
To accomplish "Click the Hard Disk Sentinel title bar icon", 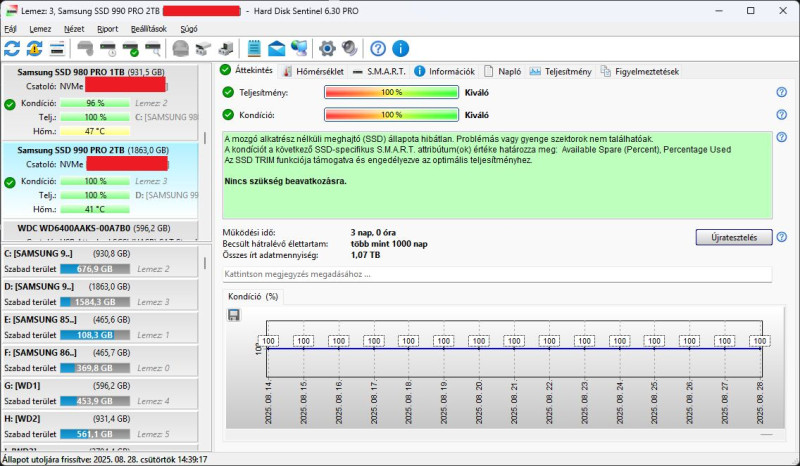I will coord(10,10).
